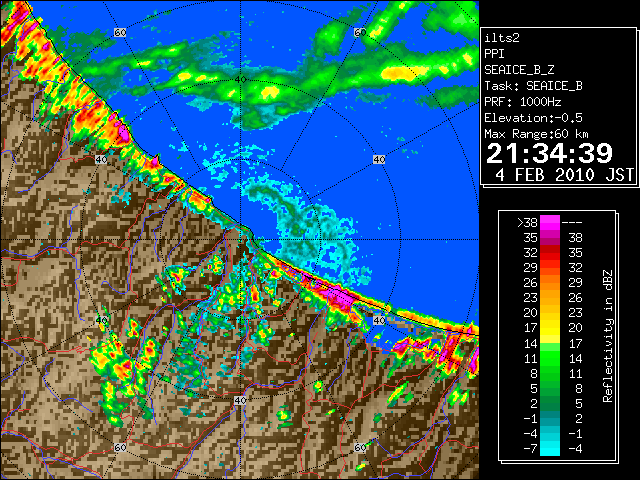This screenshot has height=480, width=640.
Task: Pick the cyan band at color scale bottom
Action: (x=550, y=448)
